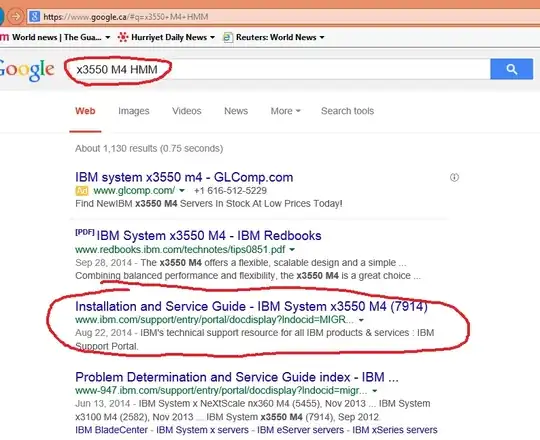Click the x3550 M4 HMM search box
540x440 pixels.
[x=277, y=69]
